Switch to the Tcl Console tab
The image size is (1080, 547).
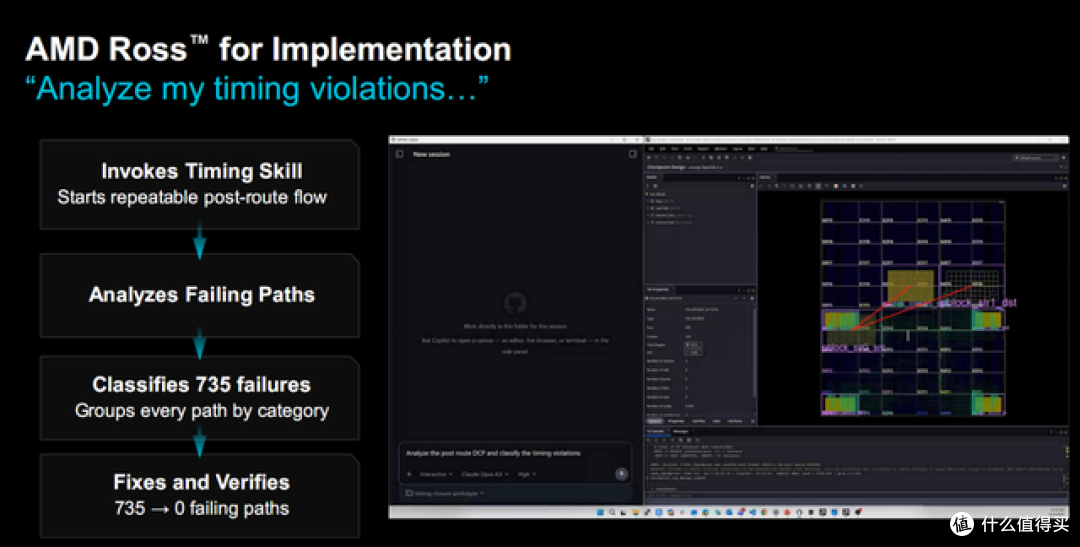(656, 431)
